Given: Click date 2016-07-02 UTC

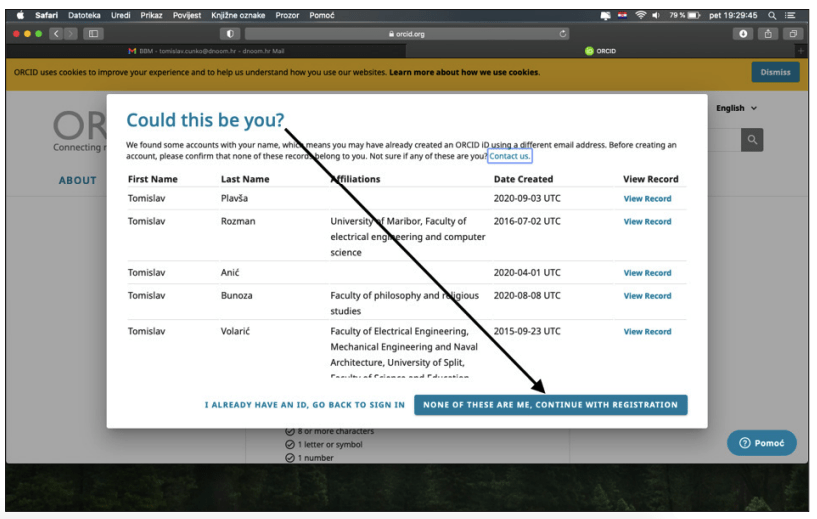Looking at the screenshot, I should pos(527,221).
